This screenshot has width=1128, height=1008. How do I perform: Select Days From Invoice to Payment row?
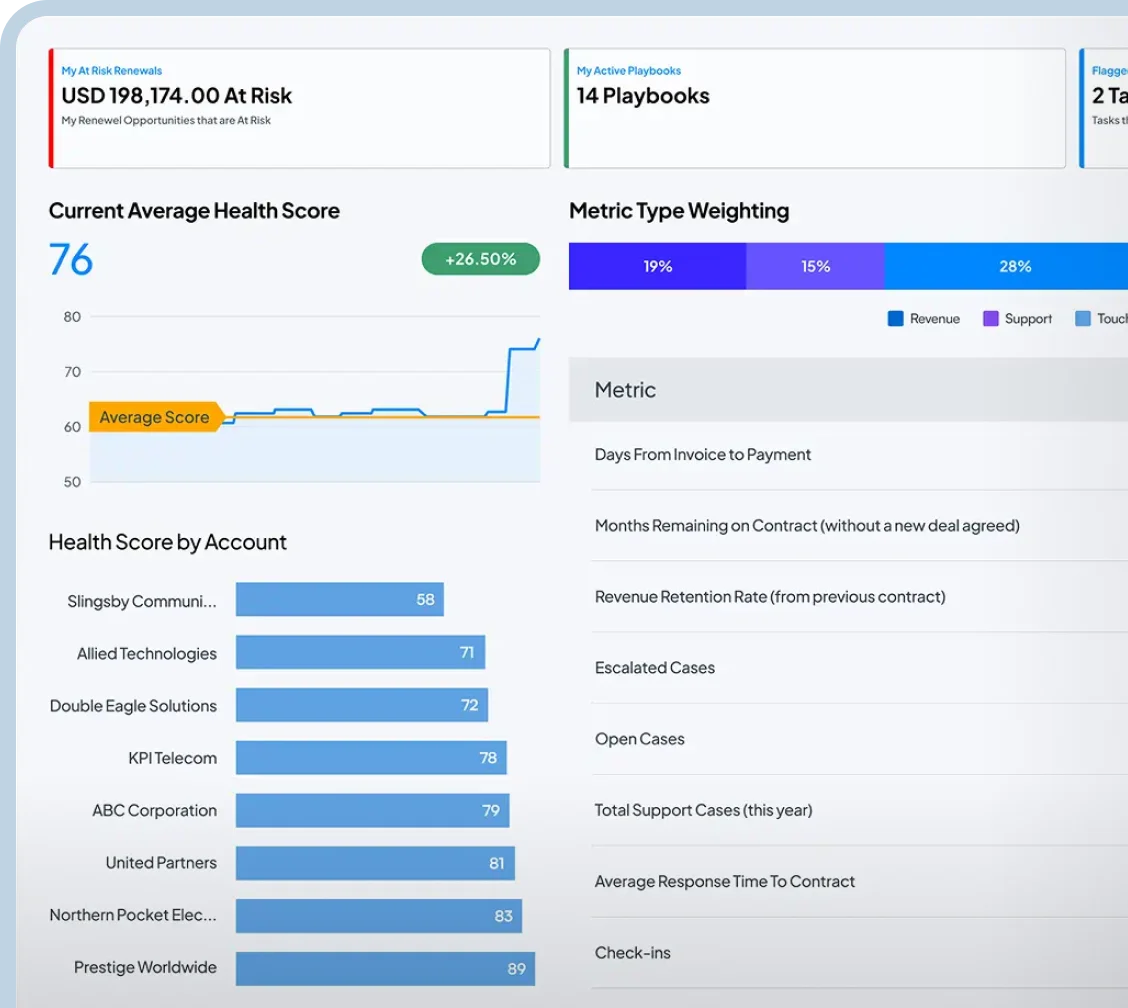click(x=702, y=454)
